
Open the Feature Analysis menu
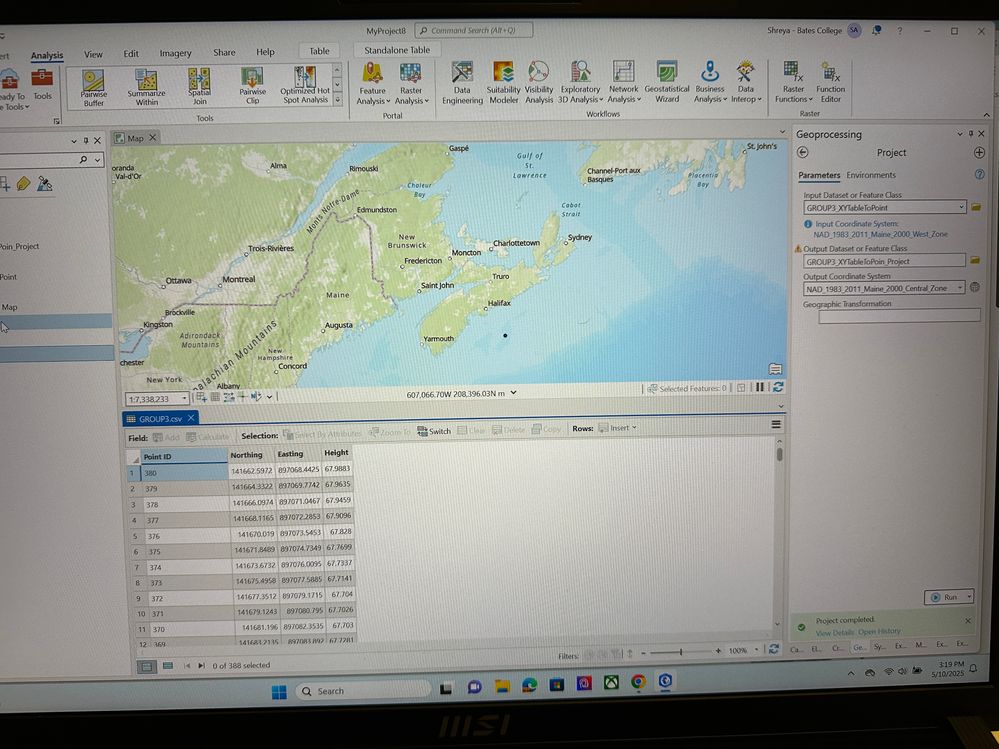click(373, 83)
